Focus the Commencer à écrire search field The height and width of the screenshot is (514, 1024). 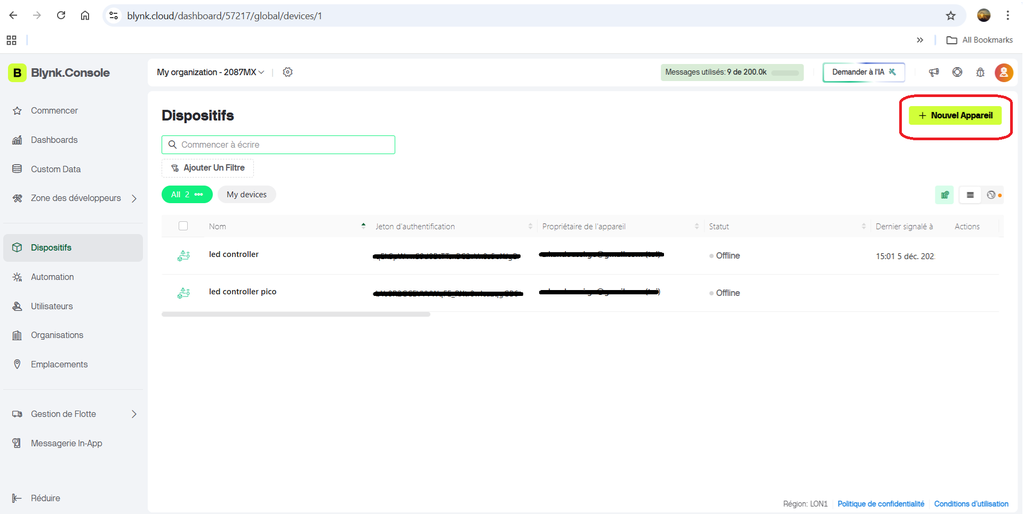[x=278, y=144]
